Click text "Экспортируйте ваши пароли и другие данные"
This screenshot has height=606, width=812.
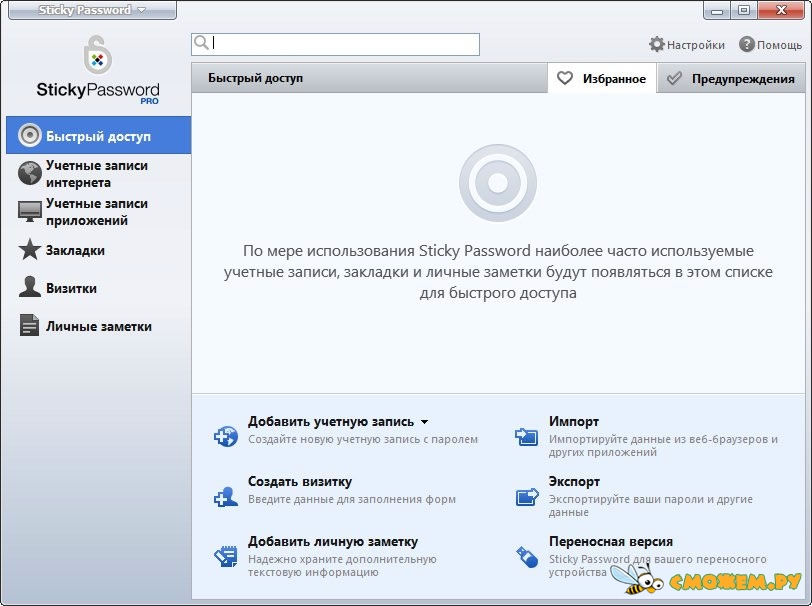(x=650, y=506)
